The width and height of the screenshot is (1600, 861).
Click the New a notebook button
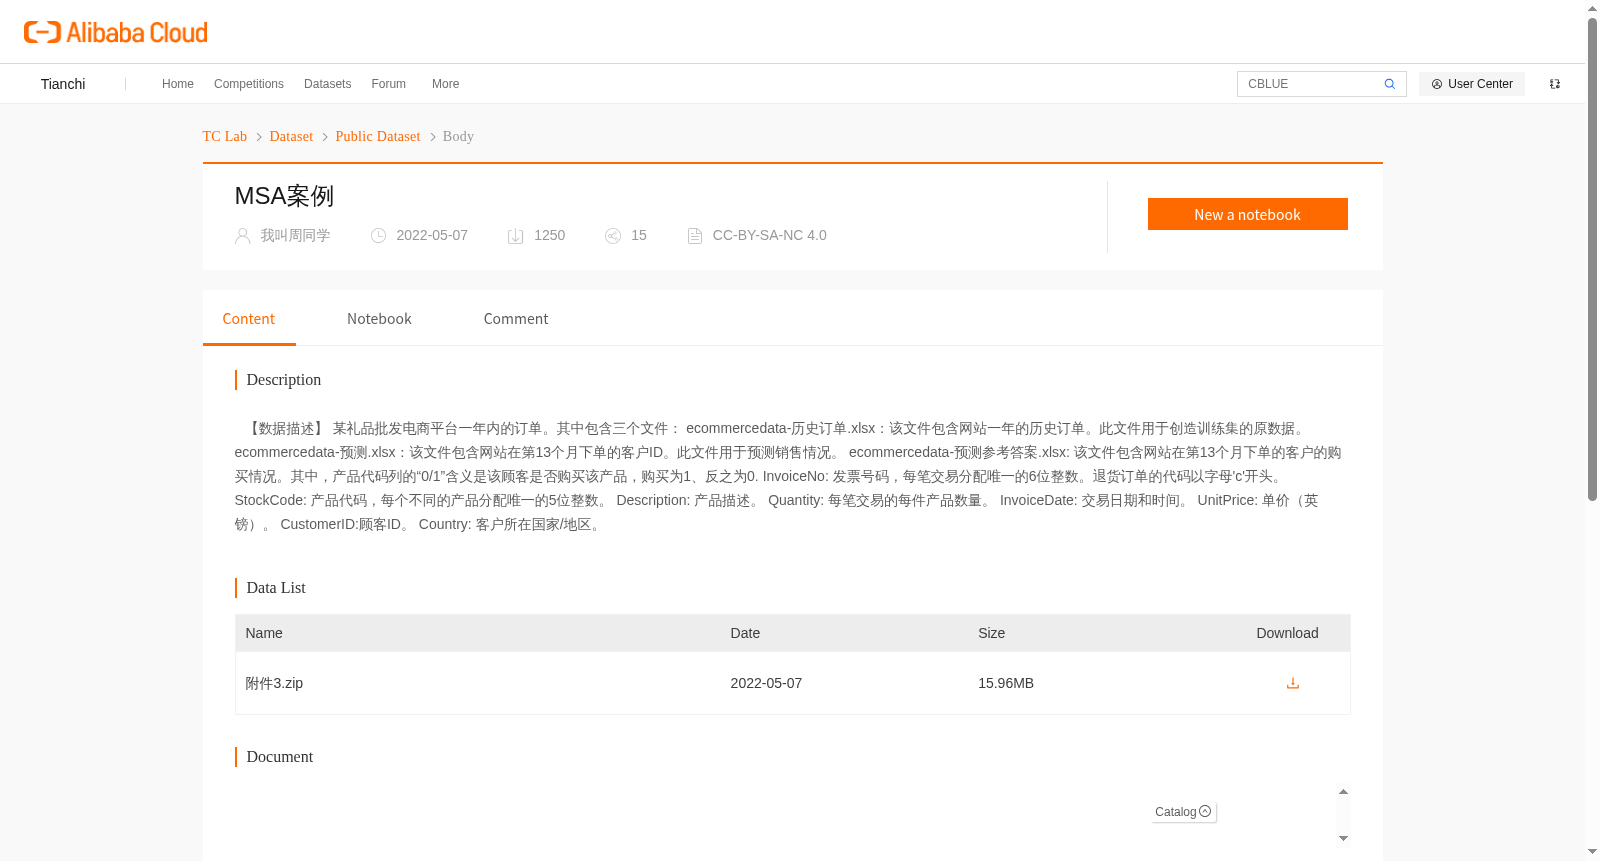[1247, 214]
